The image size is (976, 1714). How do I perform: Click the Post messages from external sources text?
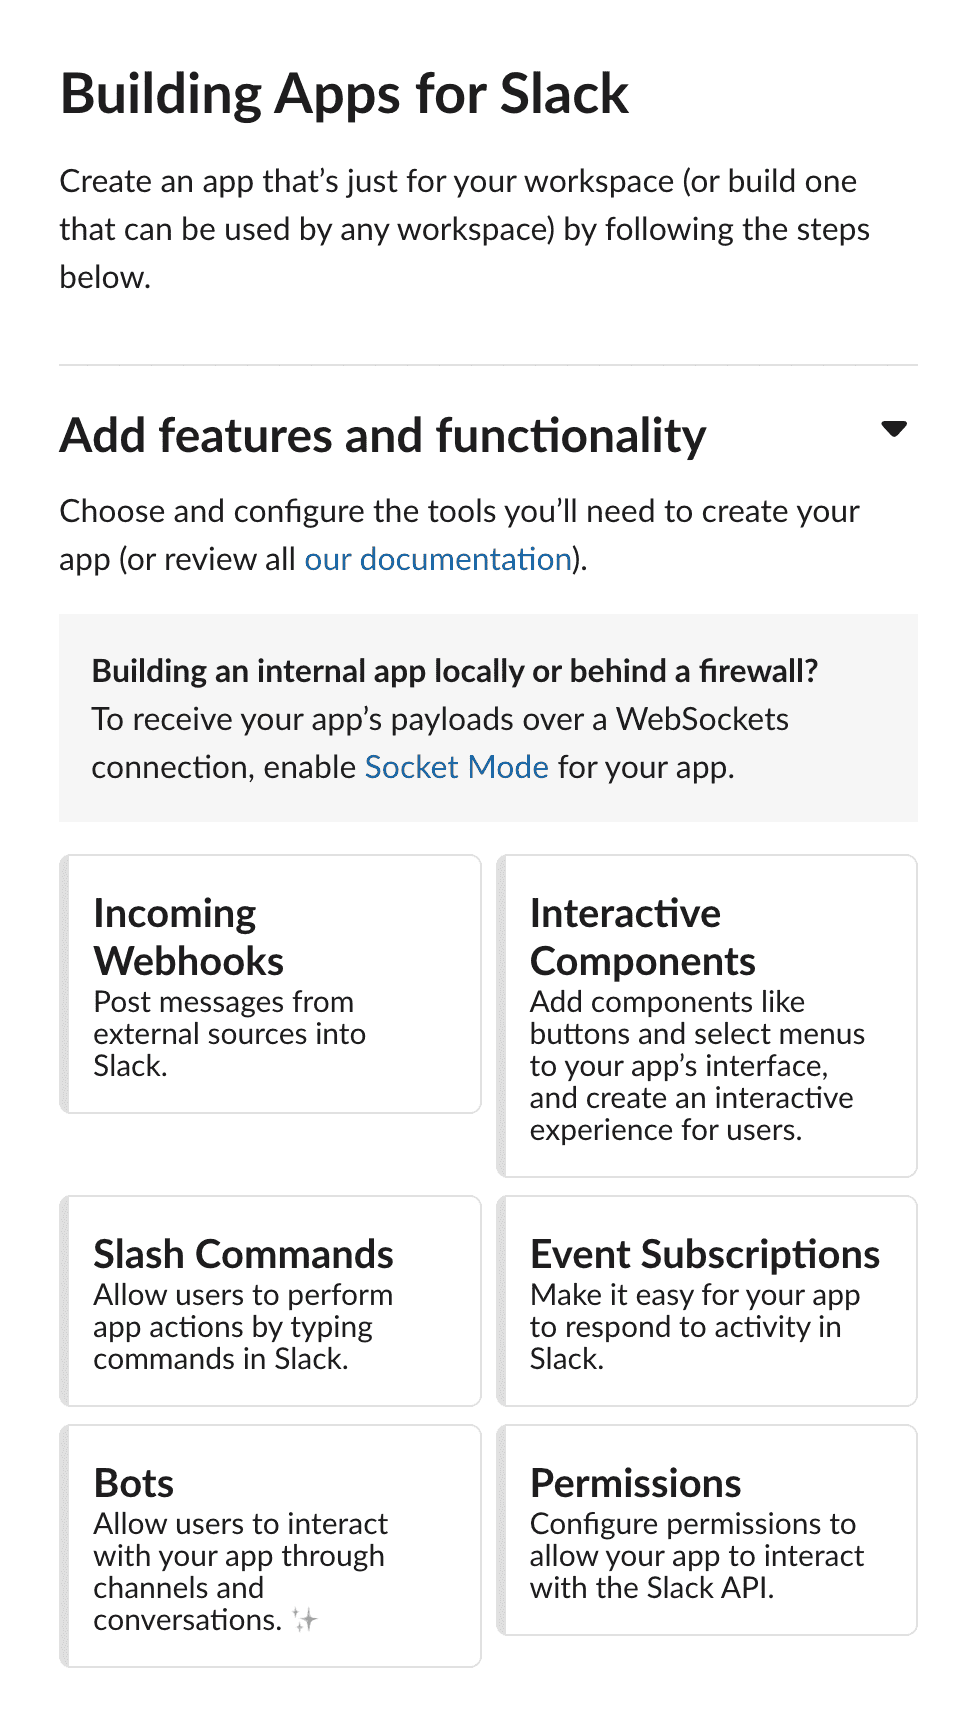click(x=230, y=1034)
